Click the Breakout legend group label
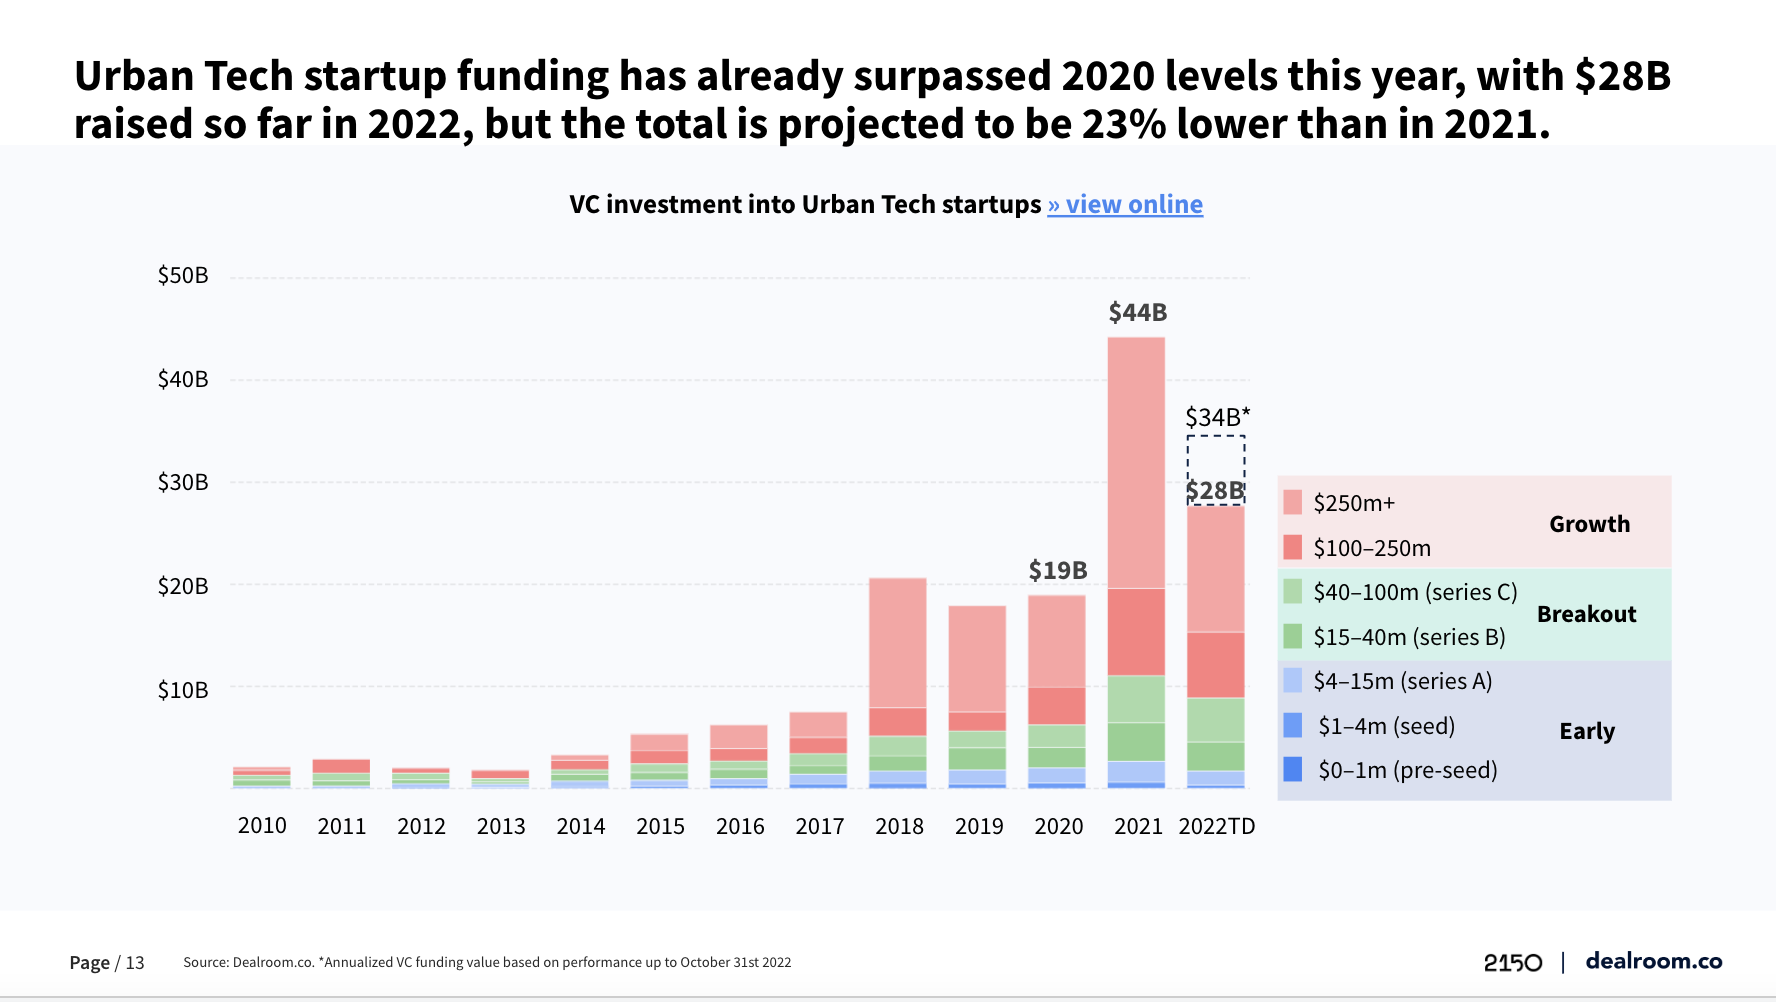Image resolution: width=1776 pixels, height=1002 pixels. [1586, 614]
